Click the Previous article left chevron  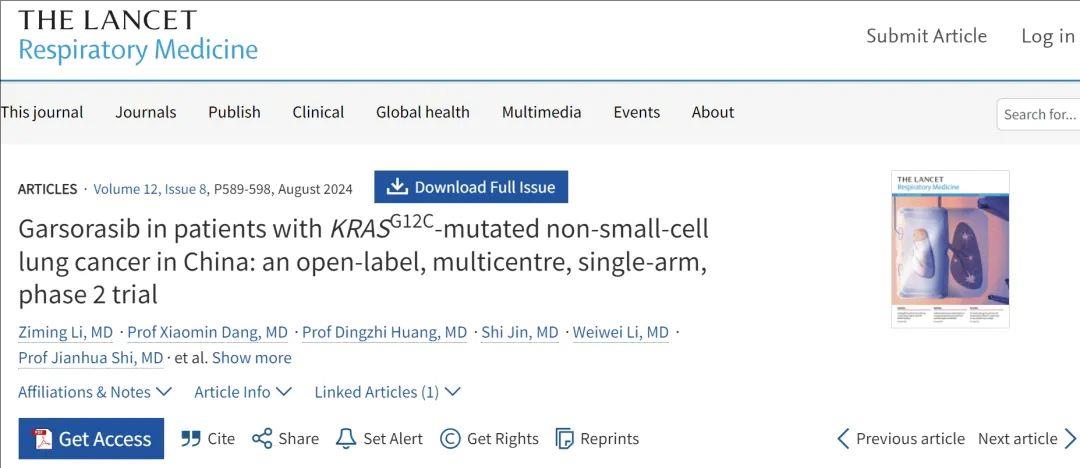tap(843, 438)
